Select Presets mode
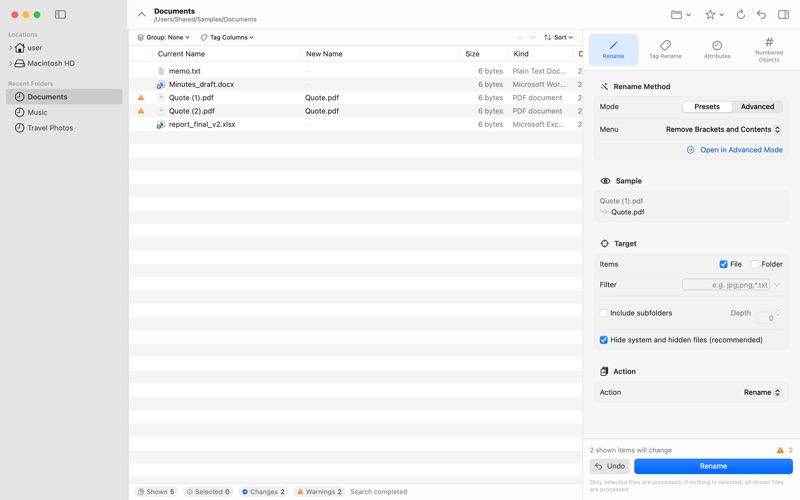Image resolution: width=800 pixels, height=500 pixels. pos(707,107)
